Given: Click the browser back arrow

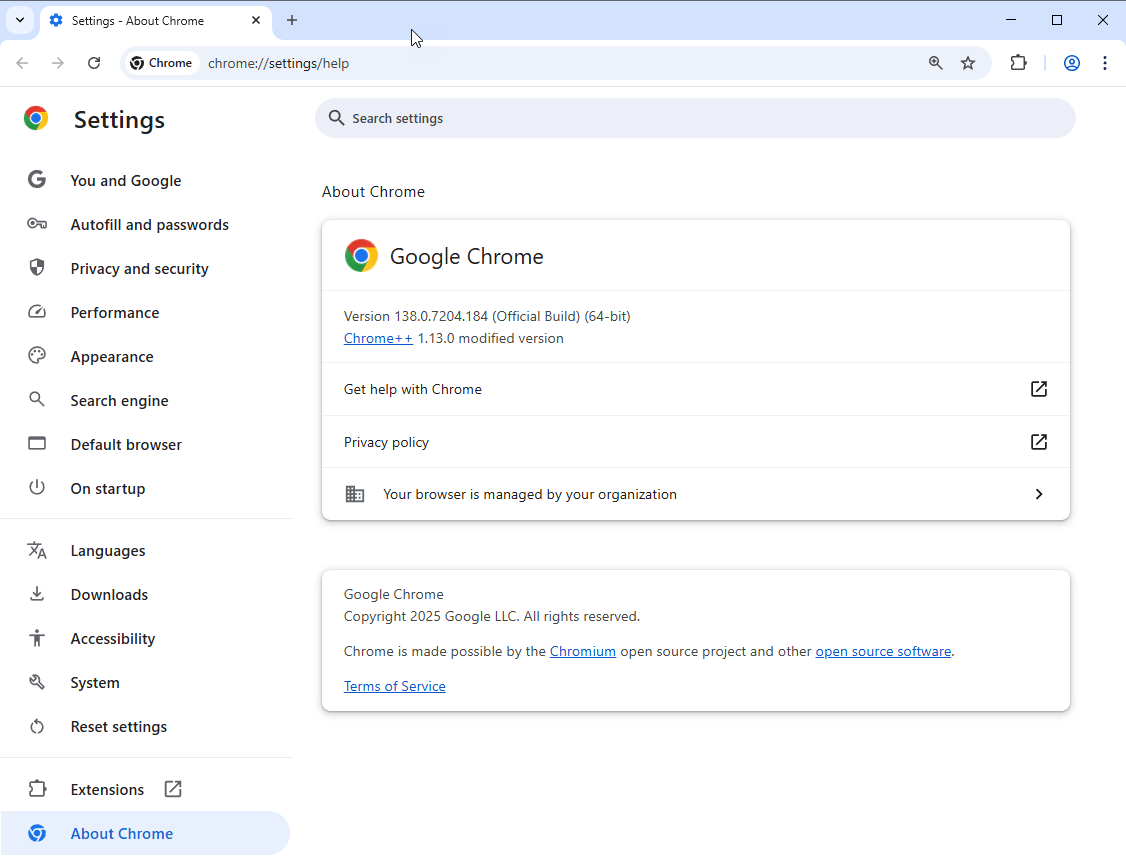Looking at the screenshot, I should pos(22,63).
